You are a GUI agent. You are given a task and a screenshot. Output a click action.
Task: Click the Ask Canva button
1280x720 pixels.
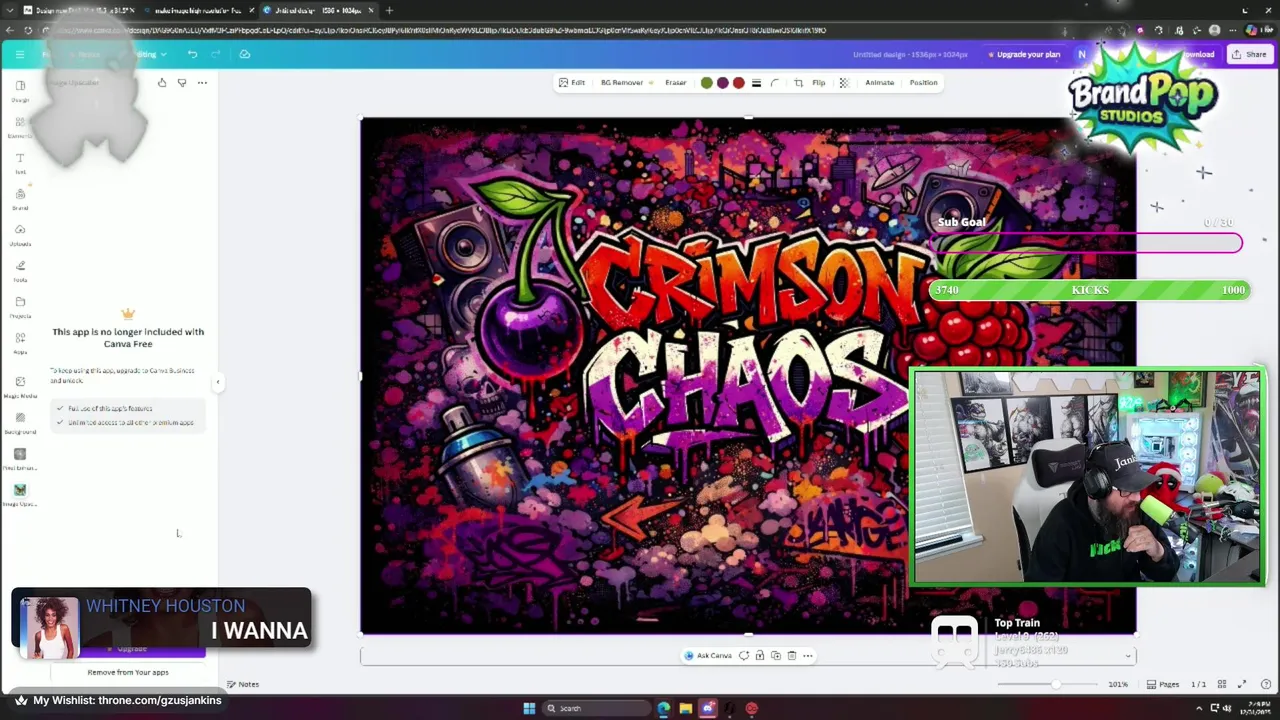(x=708, y=656)
